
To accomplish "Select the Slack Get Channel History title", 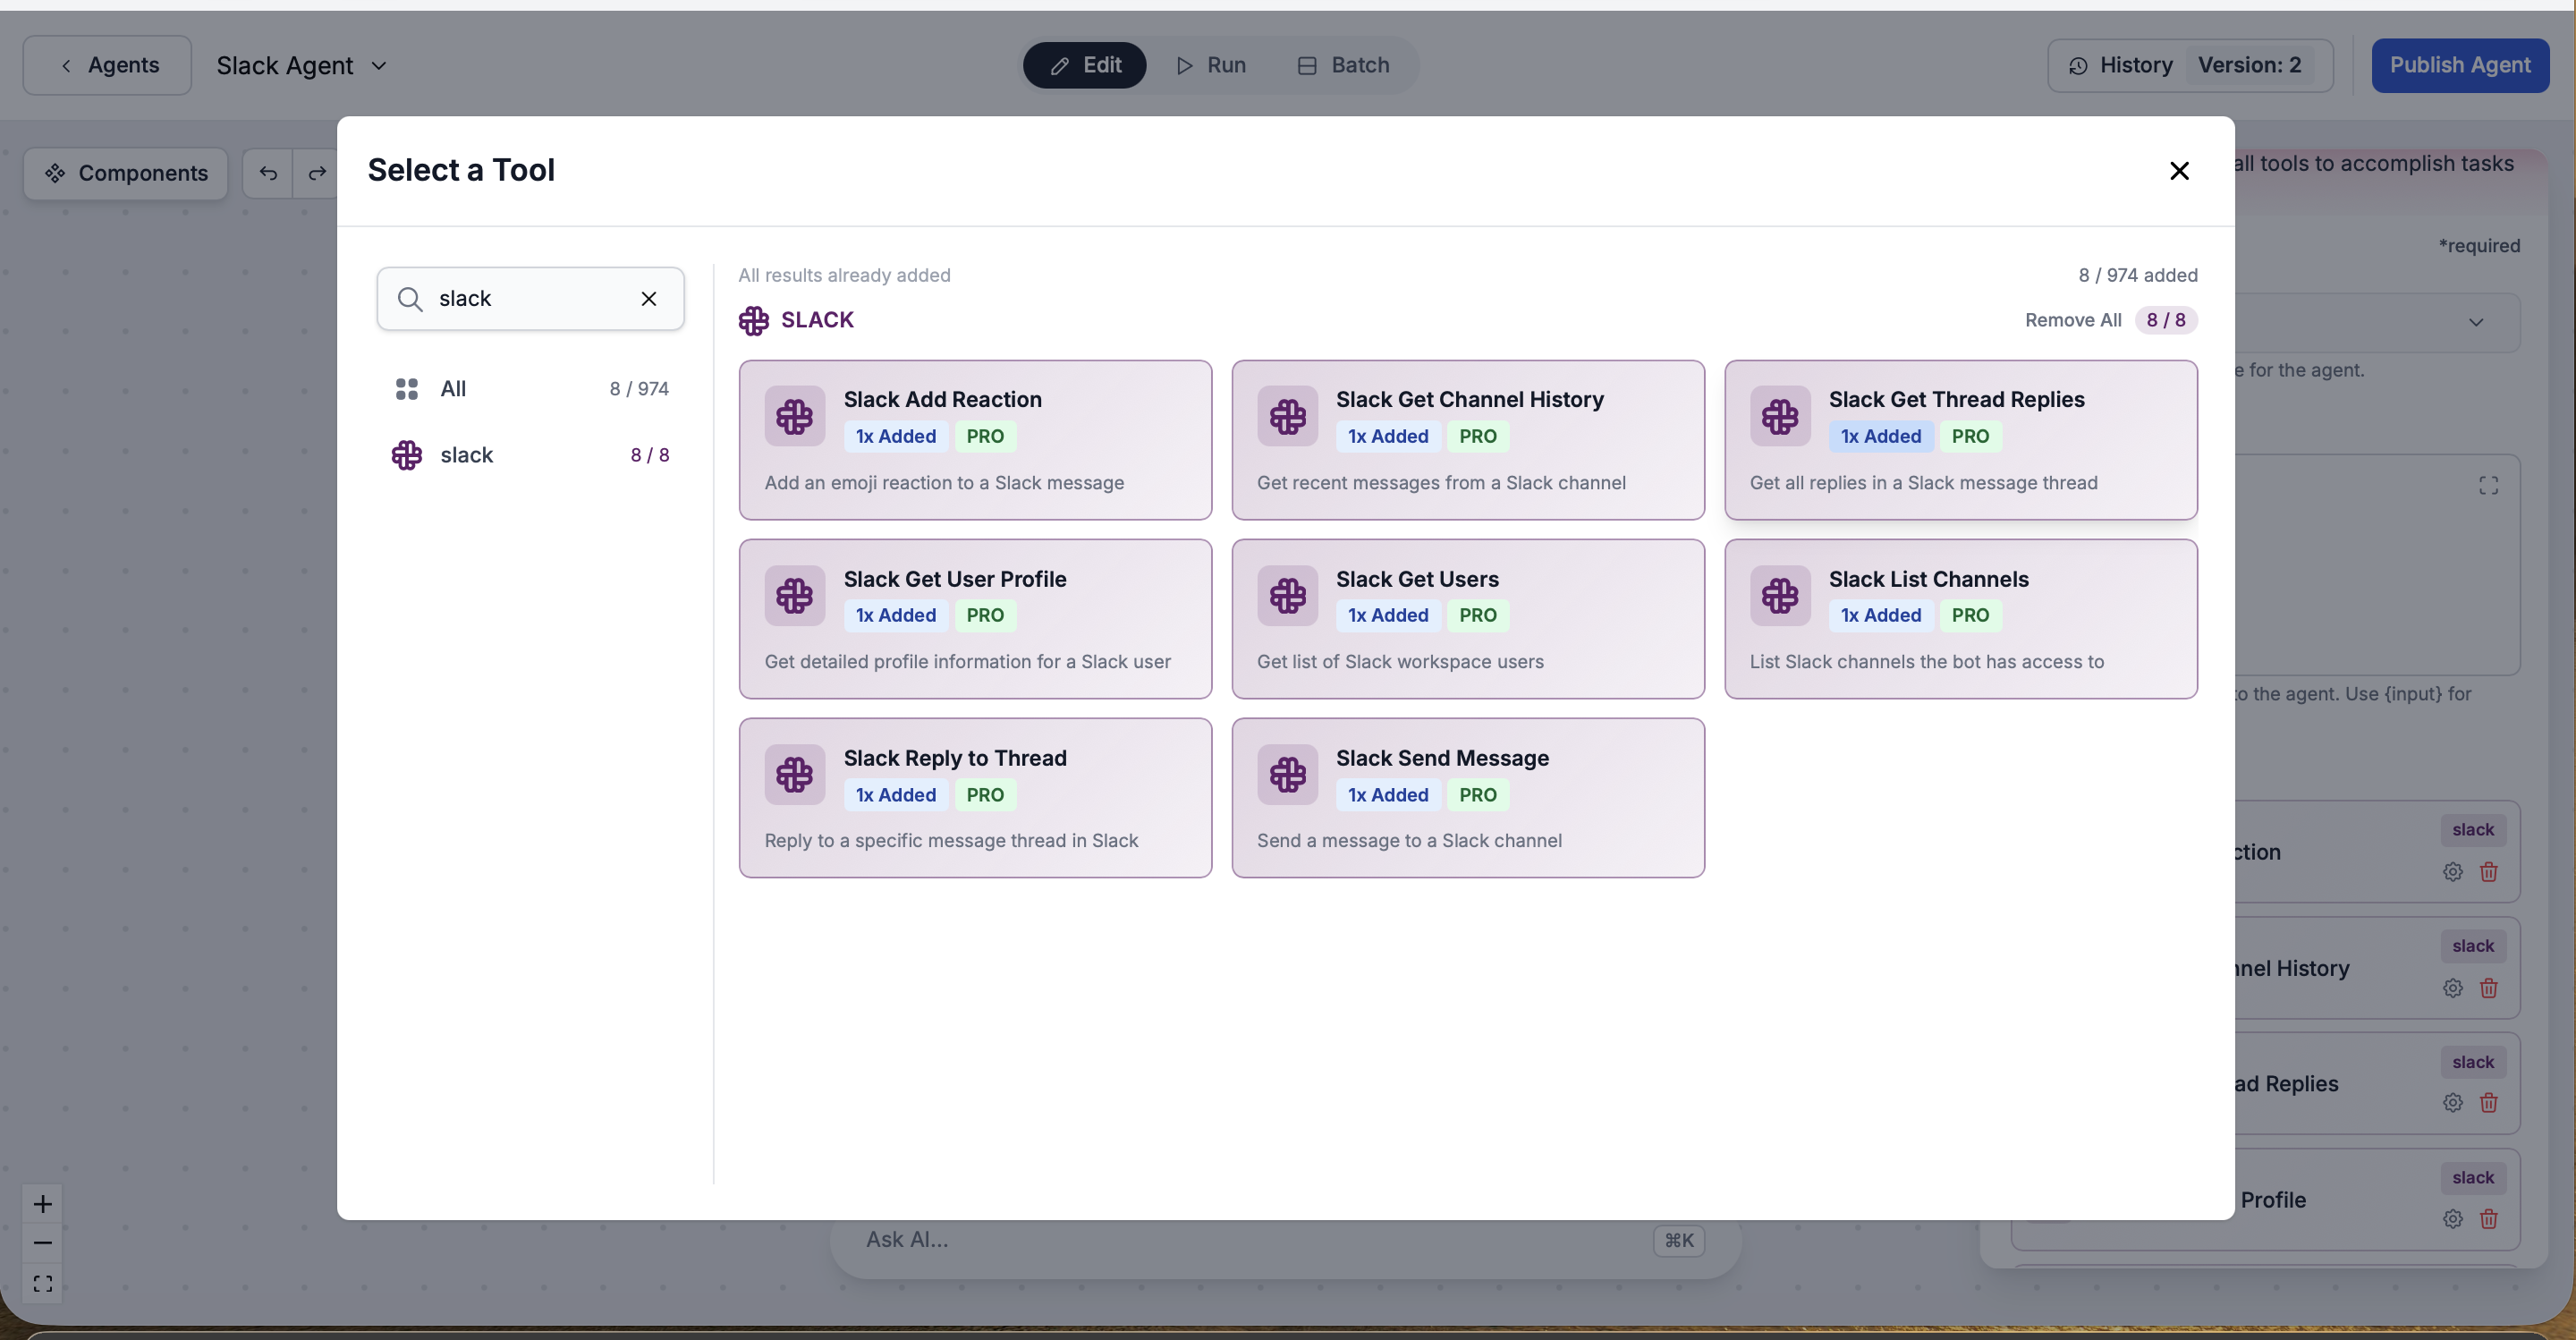I will pos(1470,399).
